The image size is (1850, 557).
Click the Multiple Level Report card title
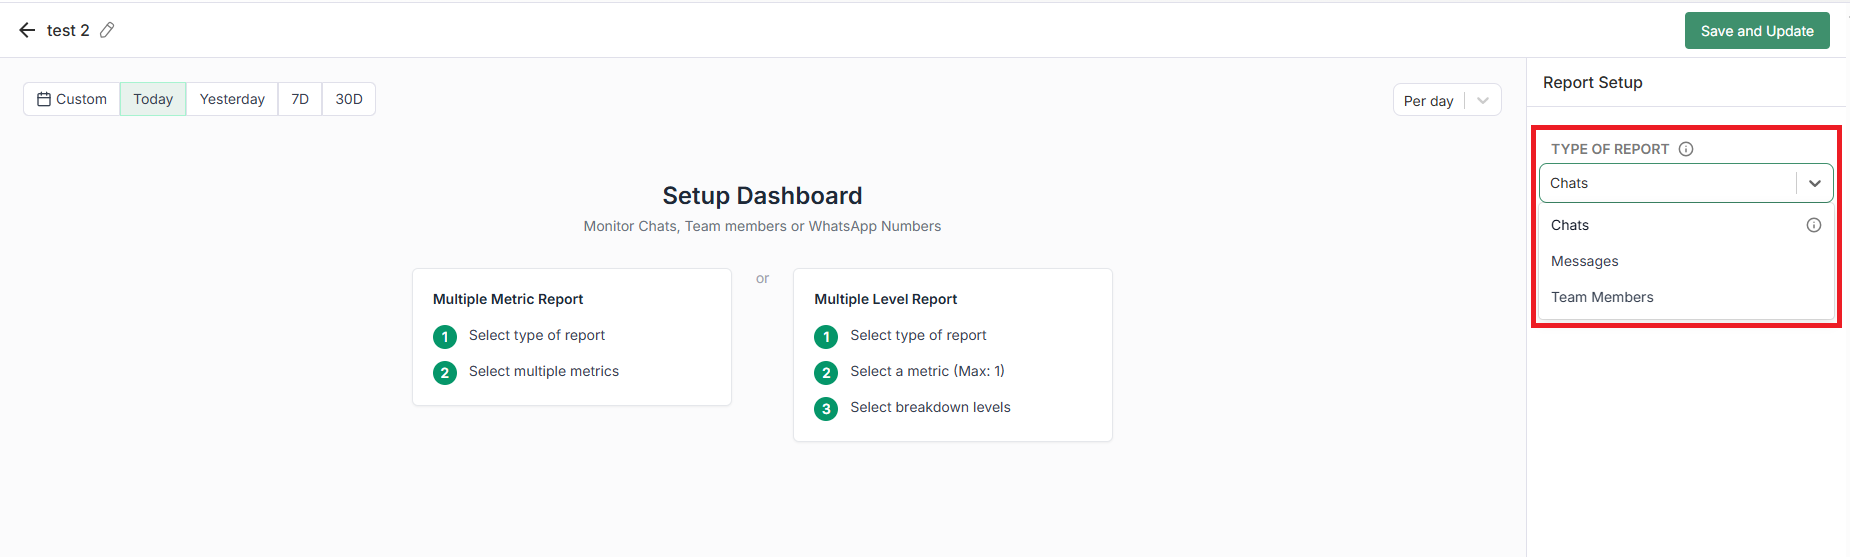[x=885, y=299]
